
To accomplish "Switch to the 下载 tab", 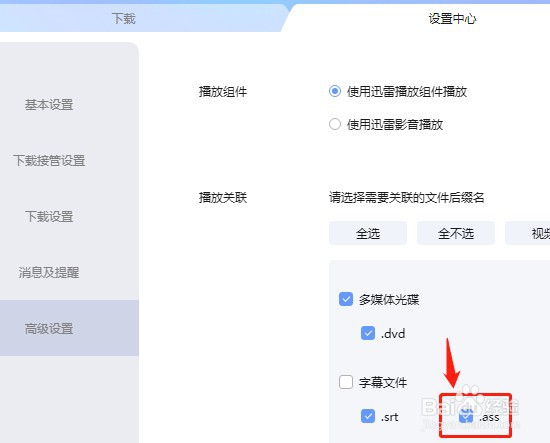I will pos(123,18).
